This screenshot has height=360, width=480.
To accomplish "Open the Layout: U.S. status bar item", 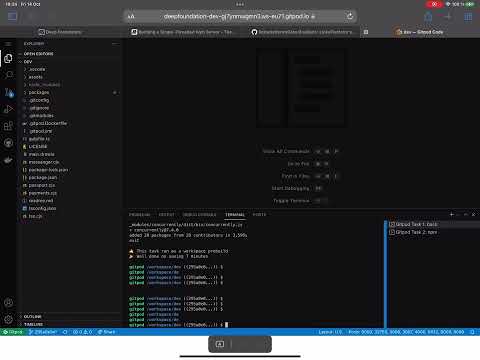I will point(330,332).
